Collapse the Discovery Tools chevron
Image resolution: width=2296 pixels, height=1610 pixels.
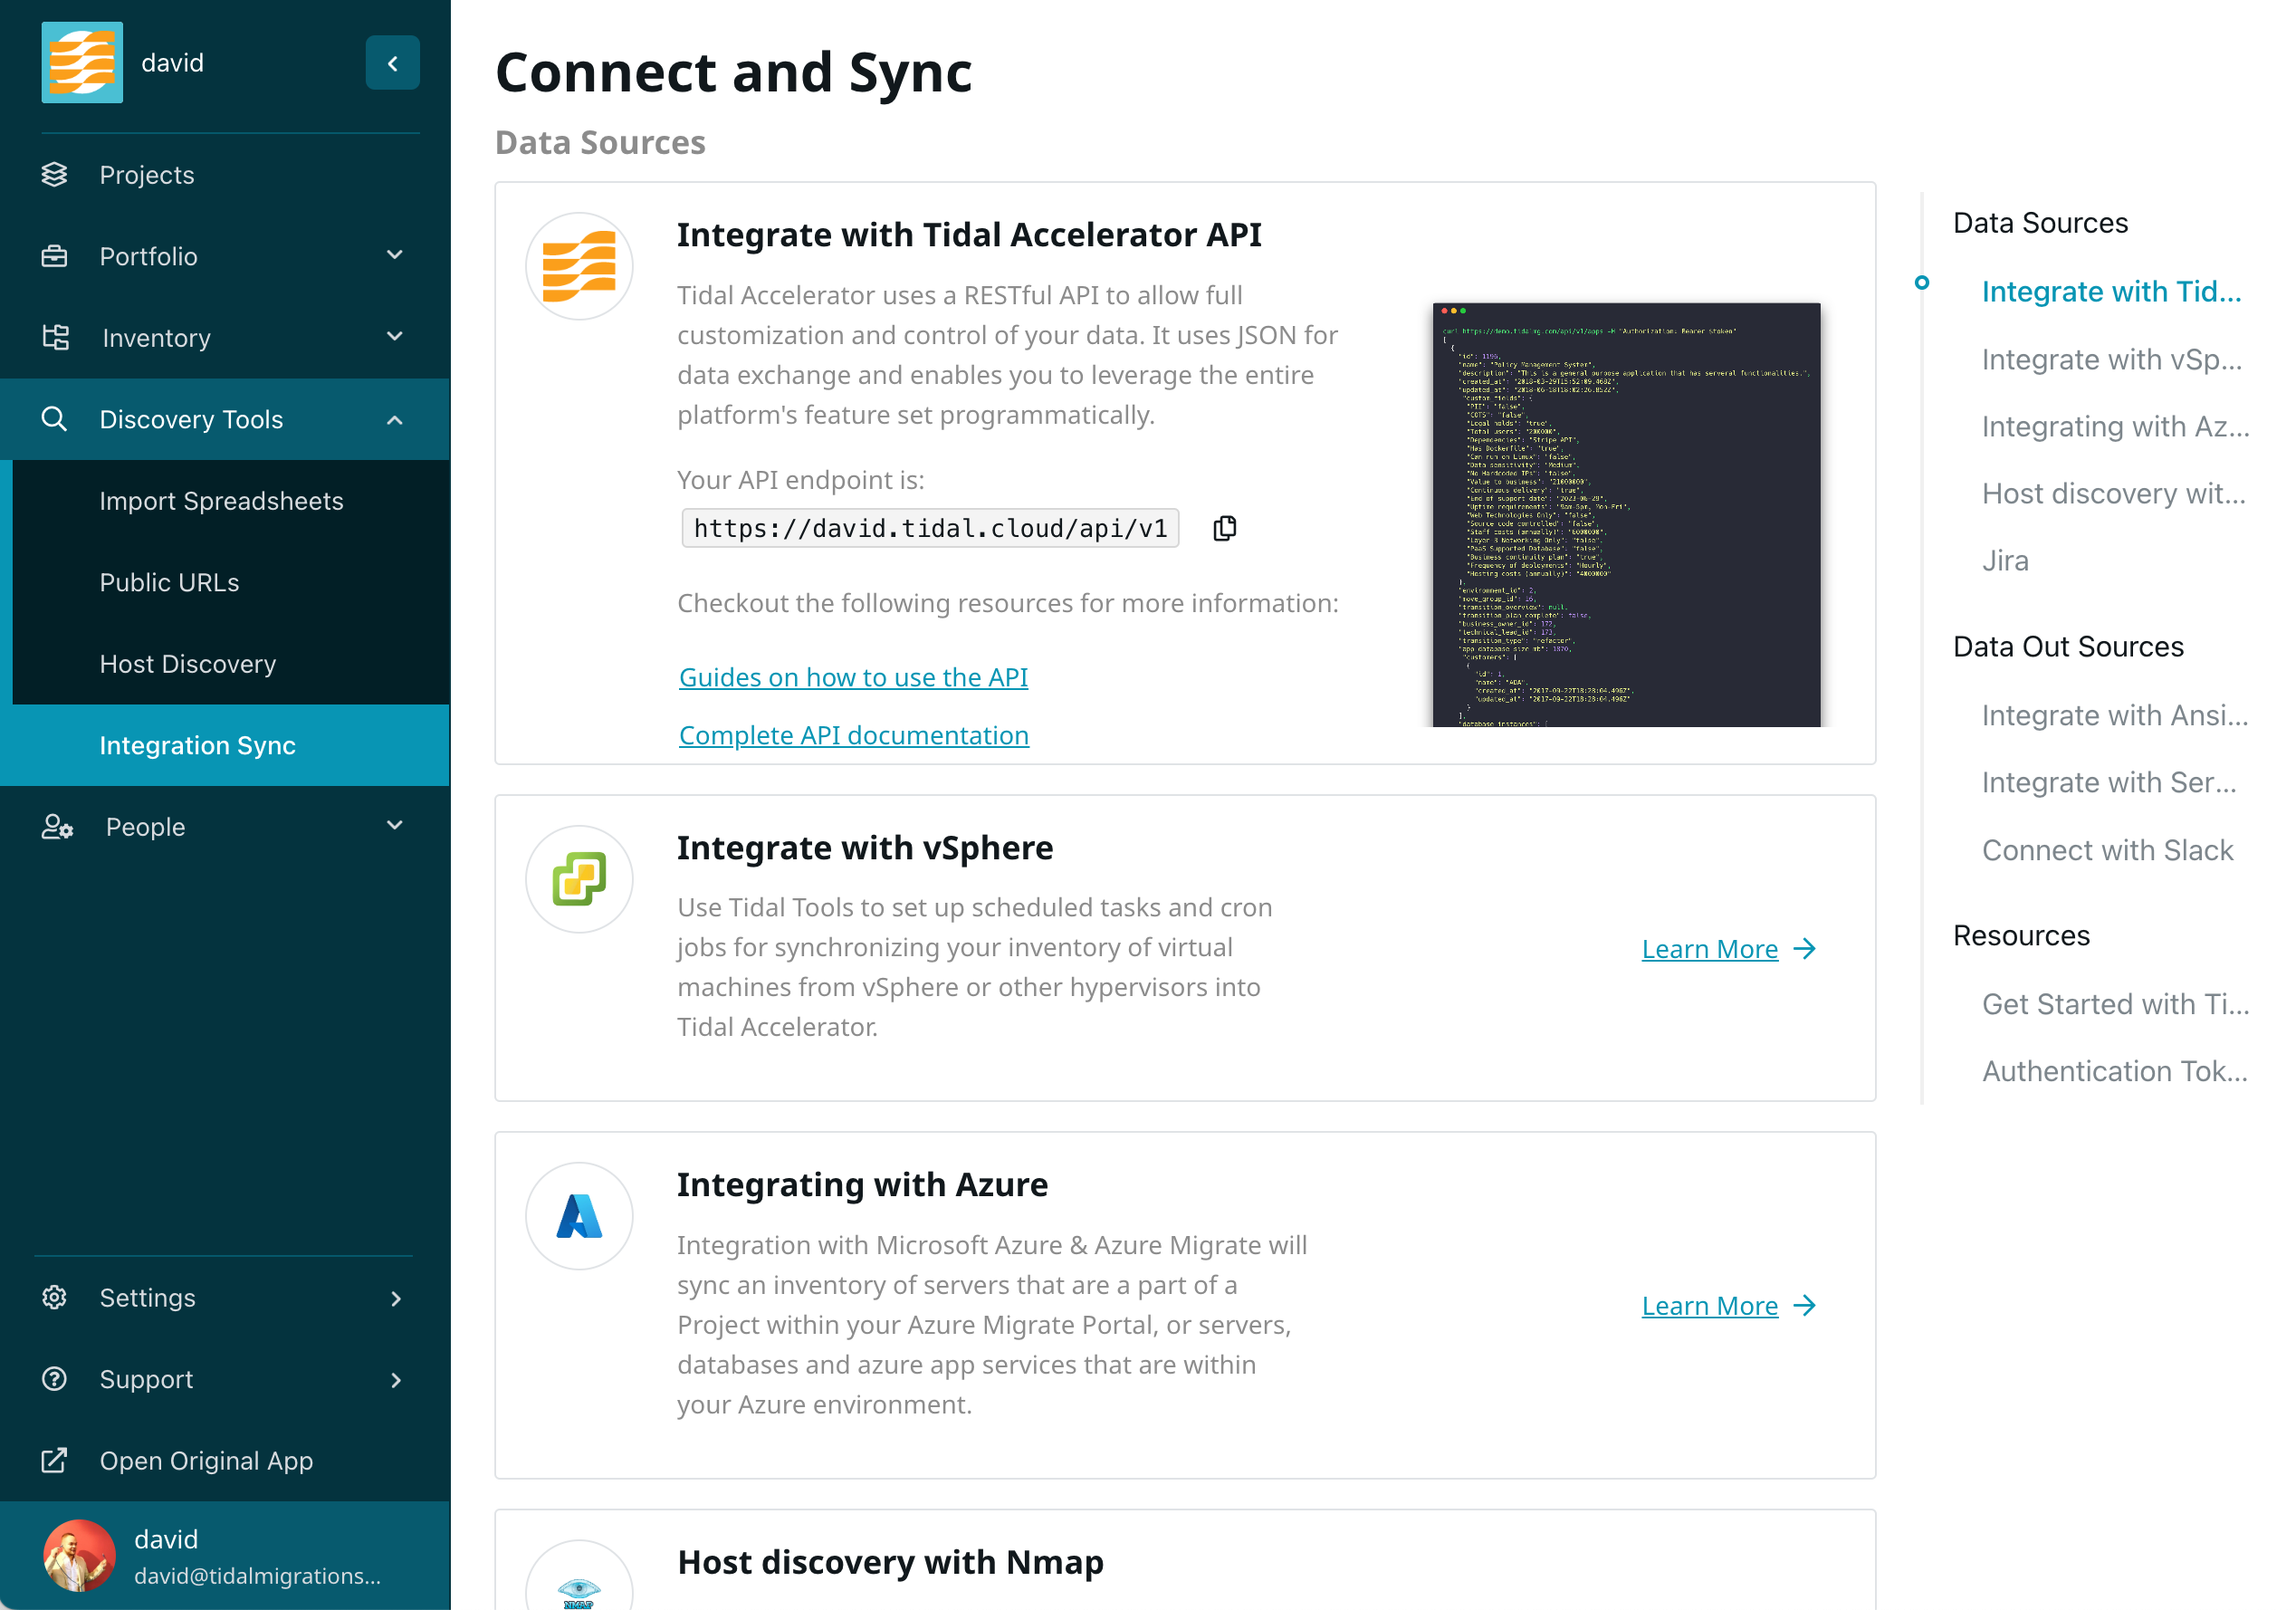pos(395,420)
